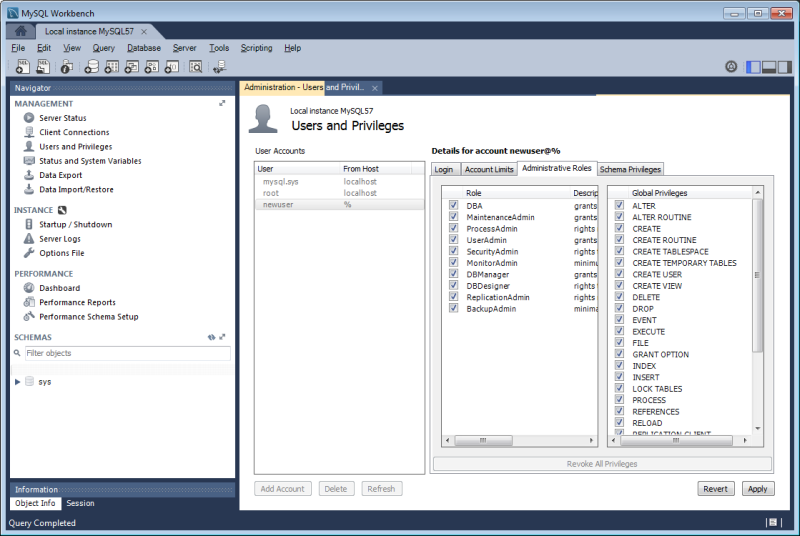Expand the Schemas section to full view
The height and width of the screenshot is (536, 800).
click(222, 337)
